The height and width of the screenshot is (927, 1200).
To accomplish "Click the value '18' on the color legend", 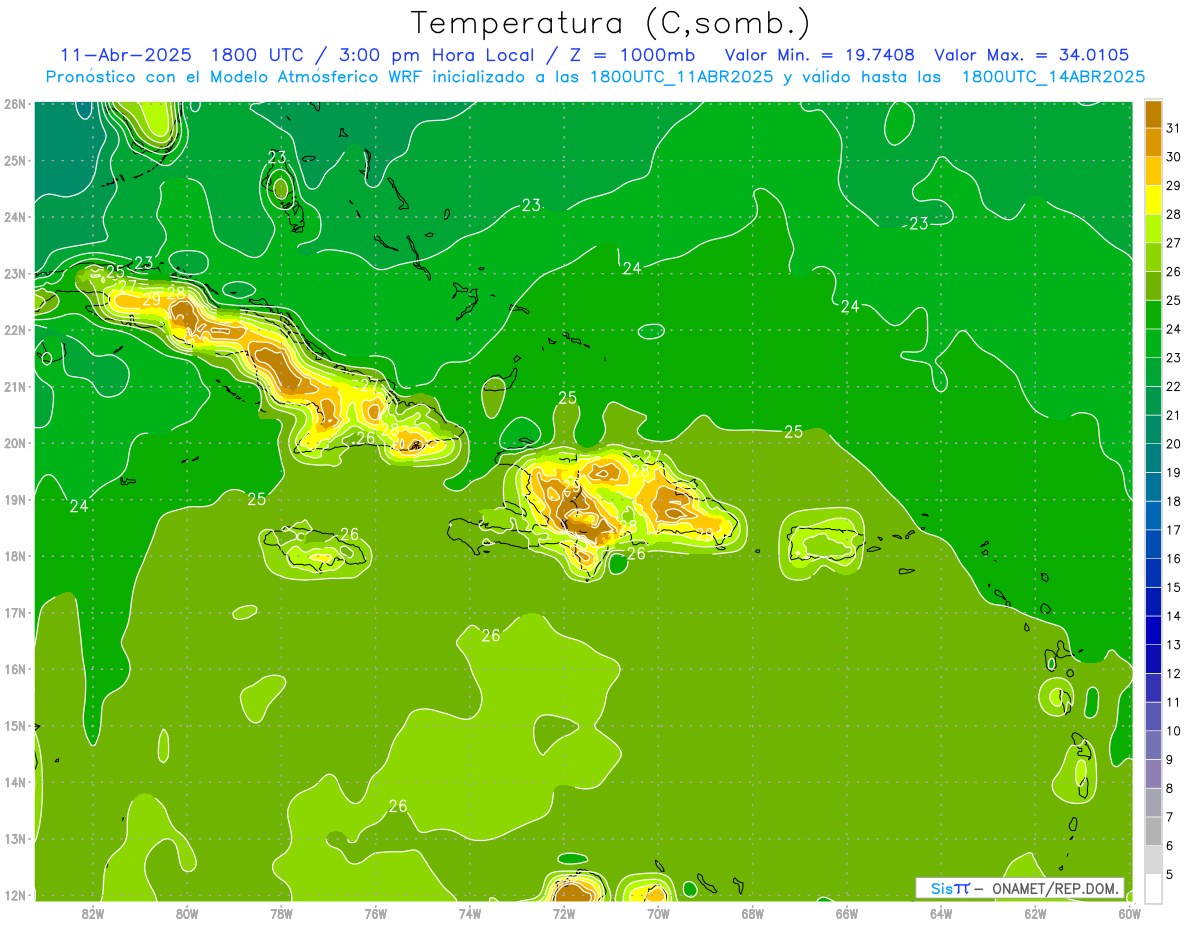I will tap(1174, 501).
